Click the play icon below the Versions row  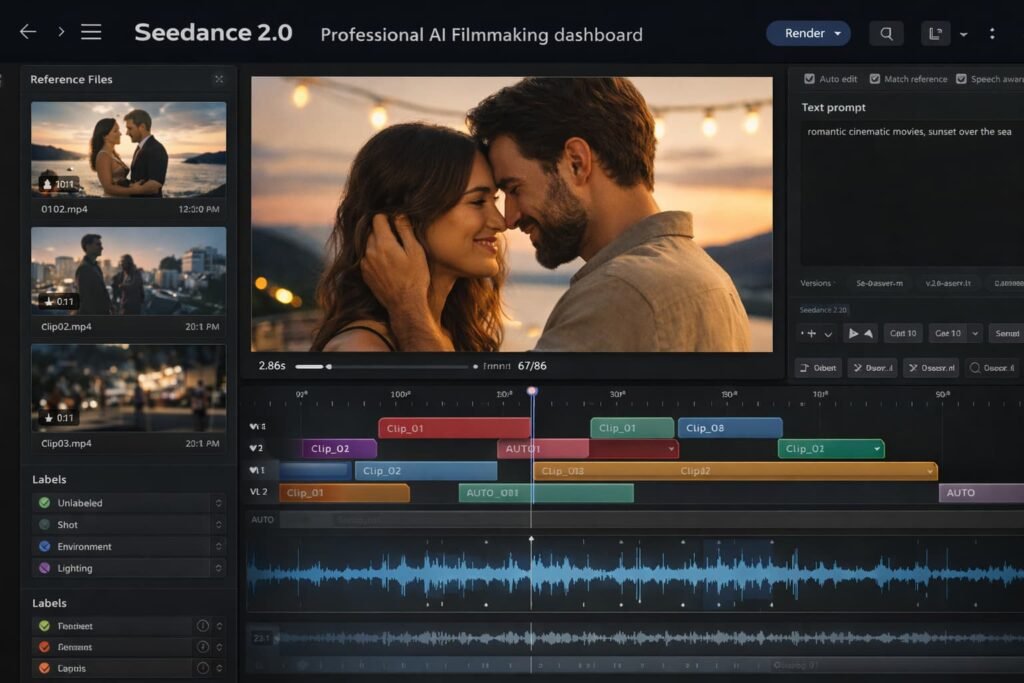[854, 334]
